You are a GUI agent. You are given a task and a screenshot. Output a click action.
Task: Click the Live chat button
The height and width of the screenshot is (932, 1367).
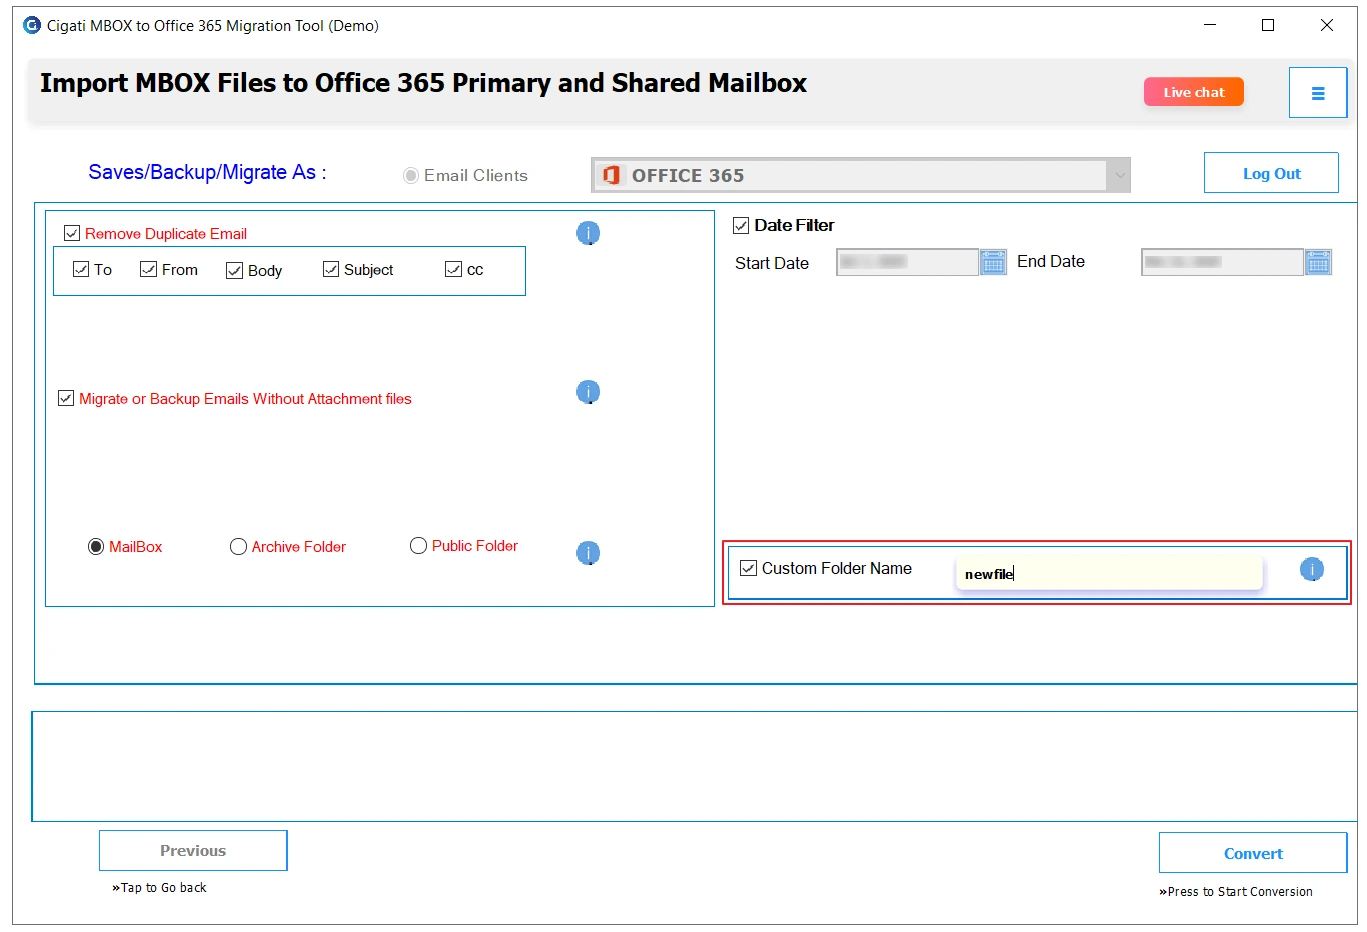[1194, 92]
